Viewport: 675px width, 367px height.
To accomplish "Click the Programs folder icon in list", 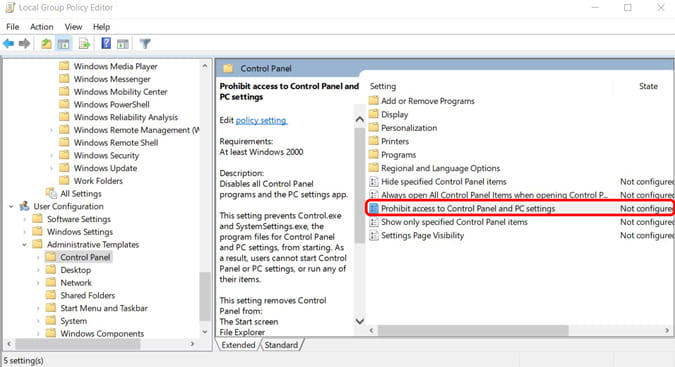I will tap(374, 154).
